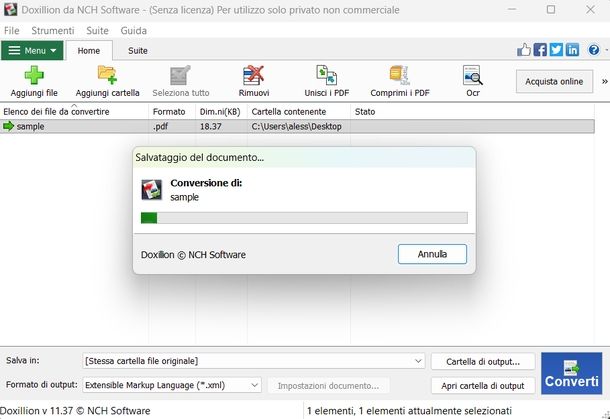
Task: Click the 18.37 size cell
Action: (x=210, y=126)
